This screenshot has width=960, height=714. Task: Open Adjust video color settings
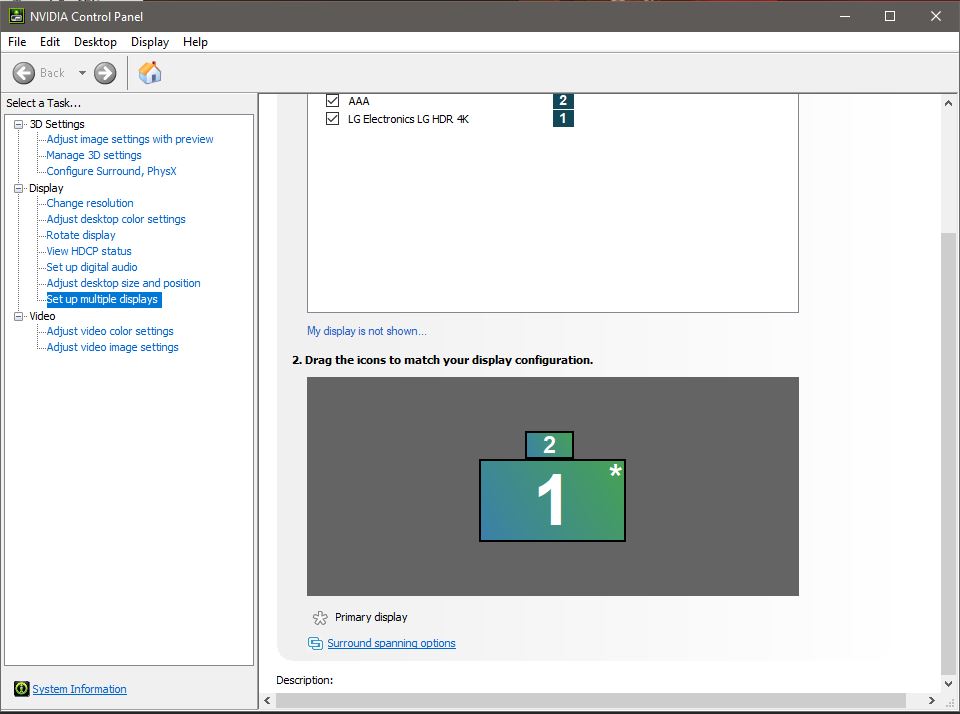tap(110, 331)
